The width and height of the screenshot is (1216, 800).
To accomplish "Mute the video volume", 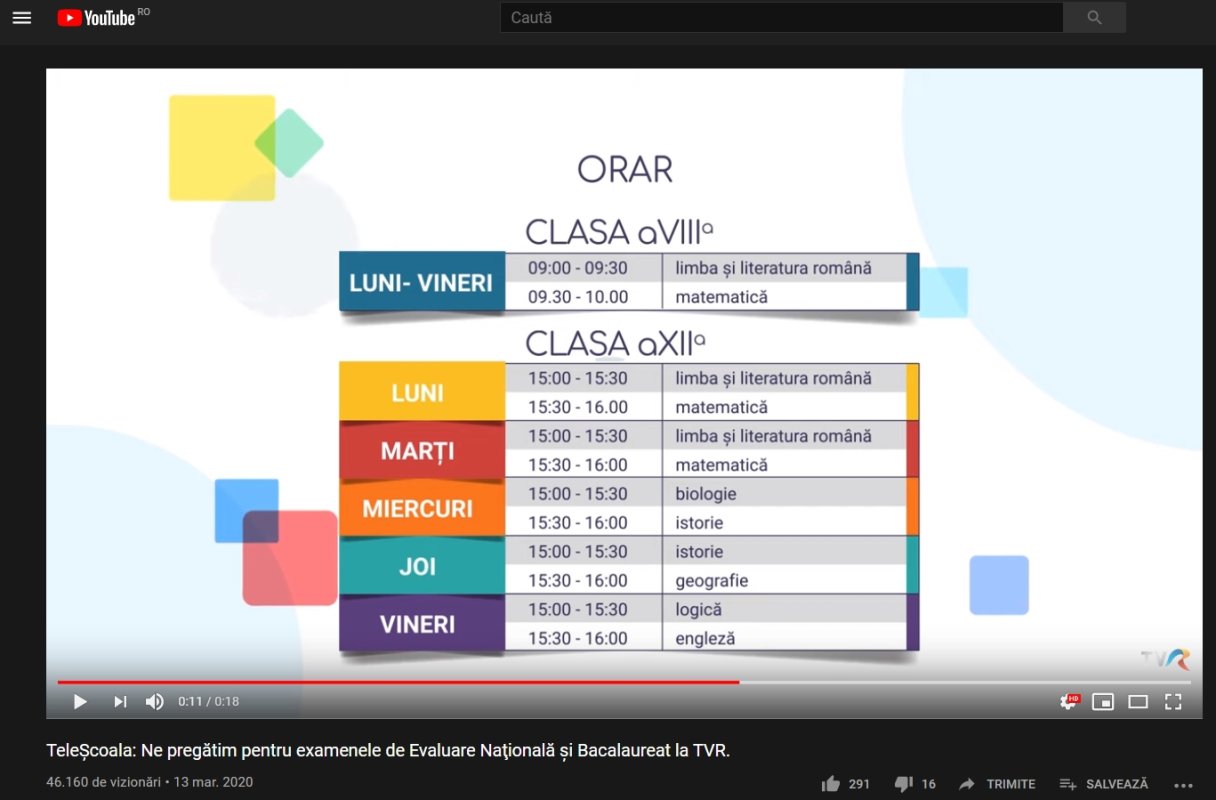I will click(155, 701).
